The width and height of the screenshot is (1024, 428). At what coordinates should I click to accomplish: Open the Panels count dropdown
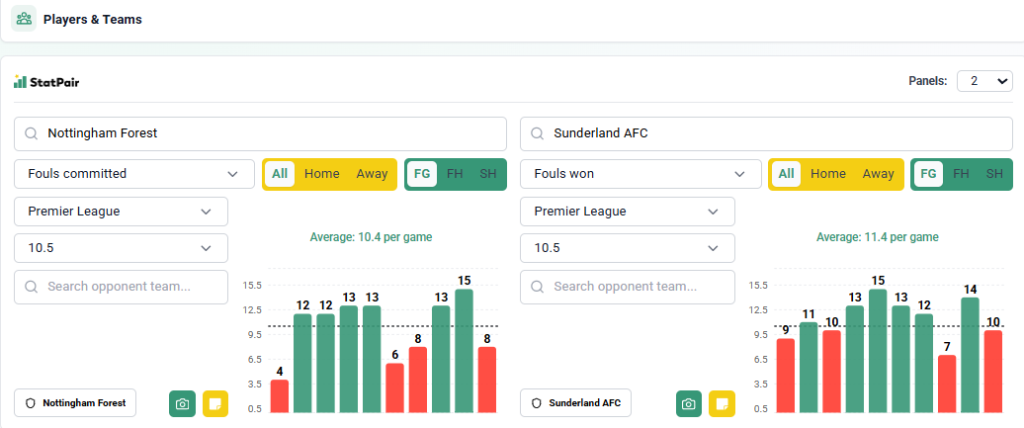click(984, 81)
